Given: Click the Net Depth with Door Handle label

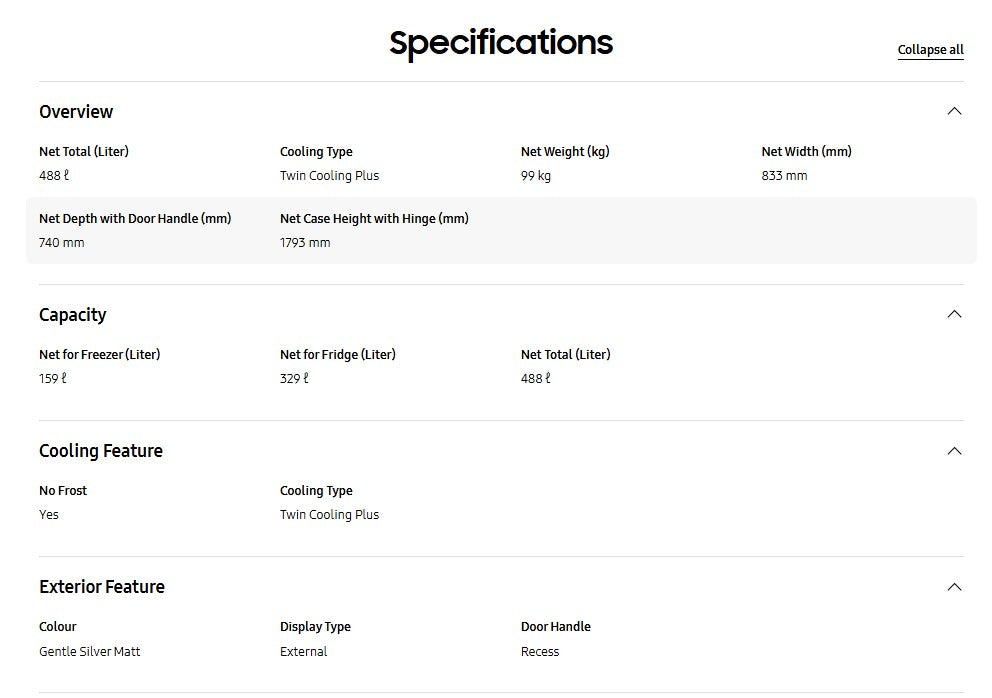Looking at the screenshot, I should (135, 219).
